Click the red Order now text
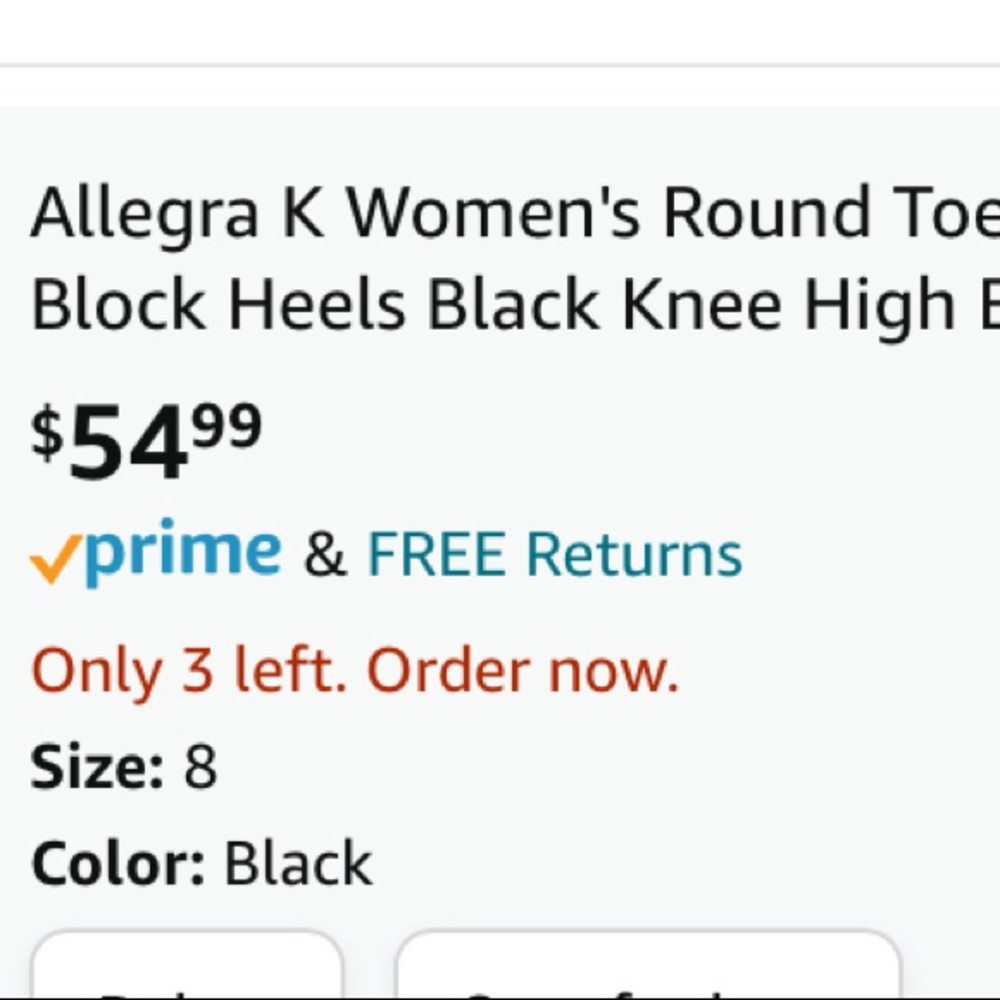Screen dimensions: 1000x1000 (x=522, y=670)
